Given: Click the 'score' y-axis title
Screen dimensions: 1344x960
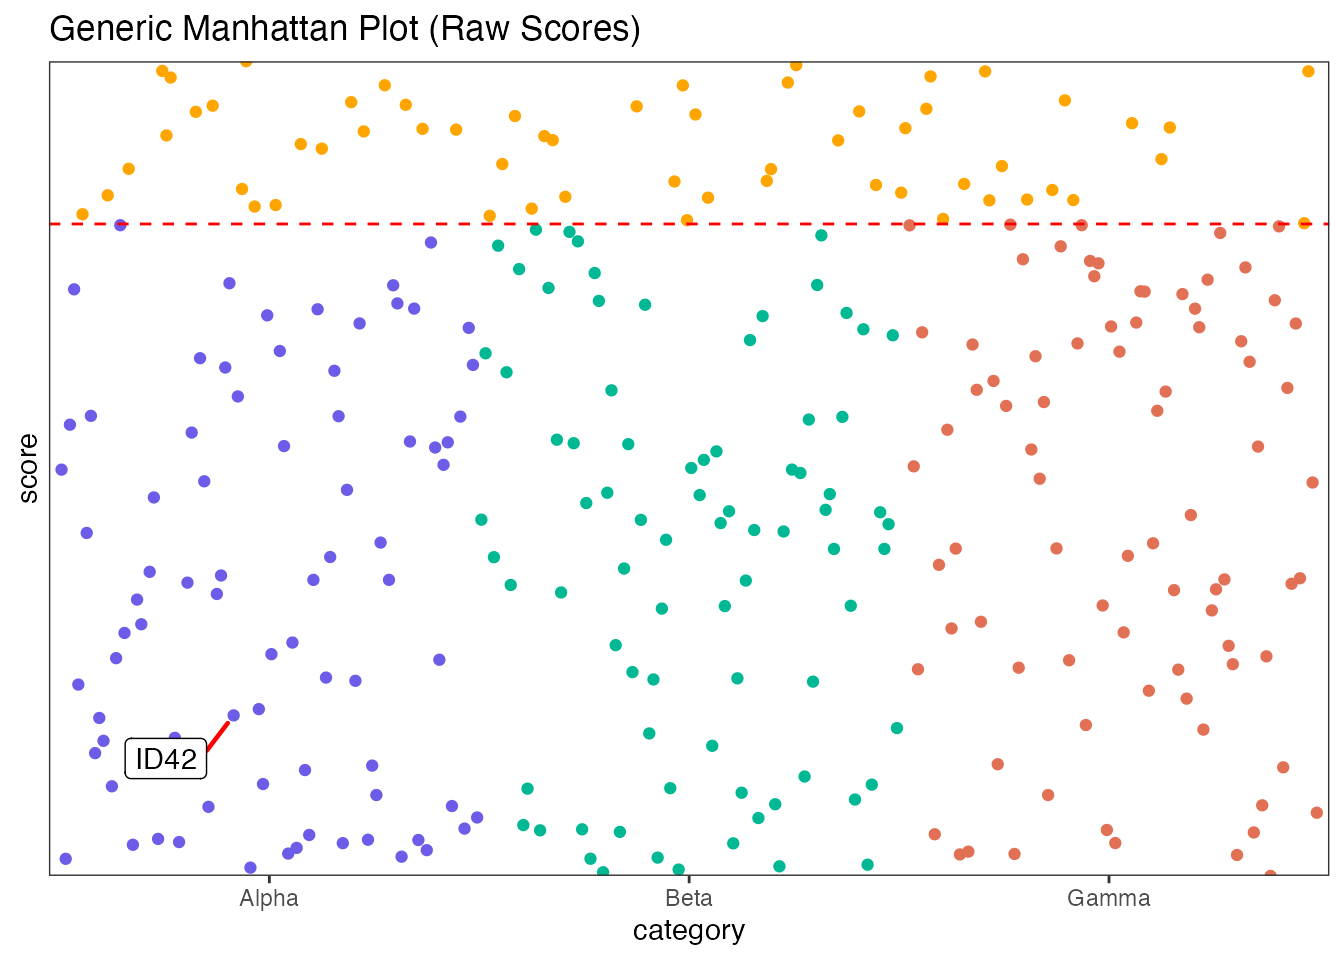Looking at the screenshot, I should pos(29,468).
